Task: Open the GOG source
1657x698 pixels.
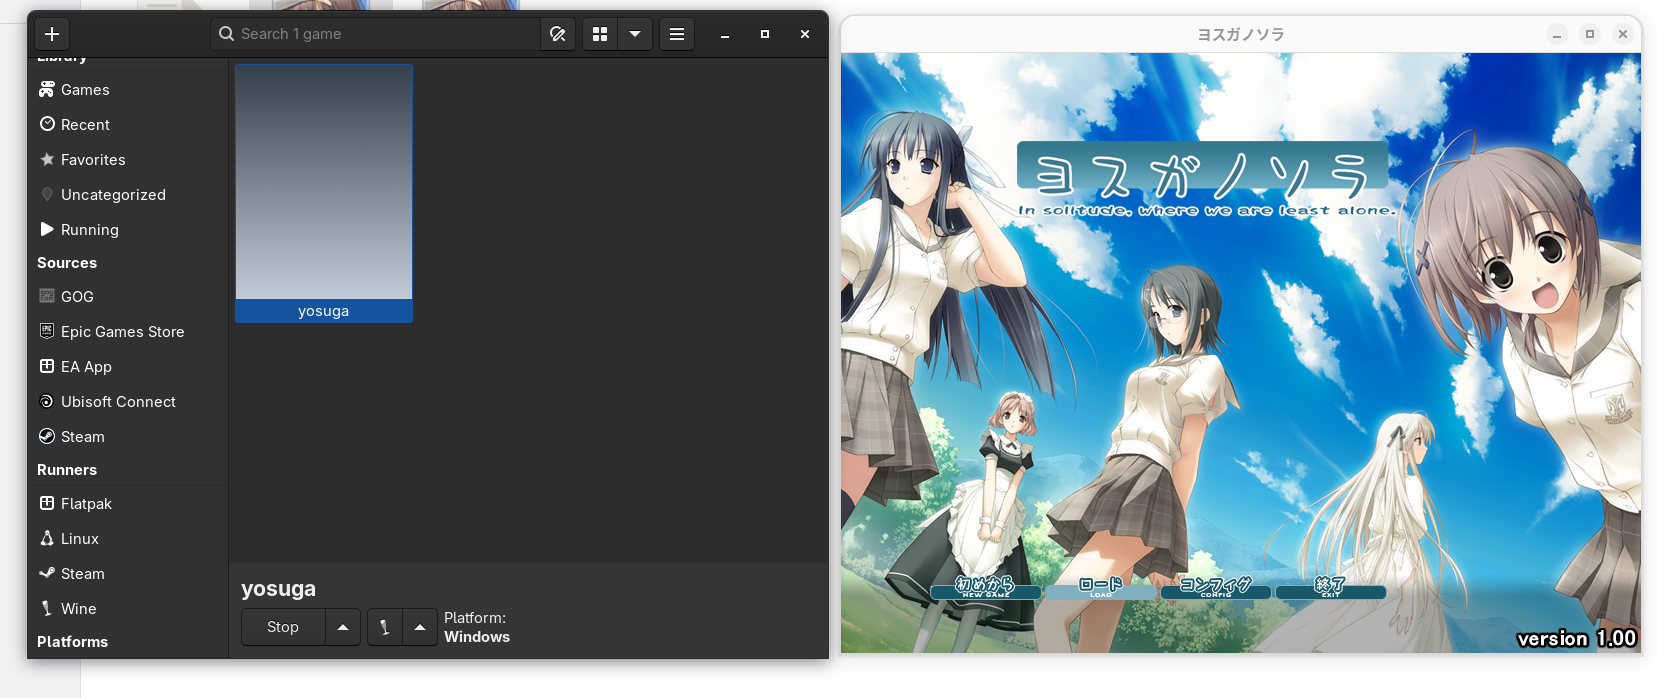Action: tap(77, 297)
